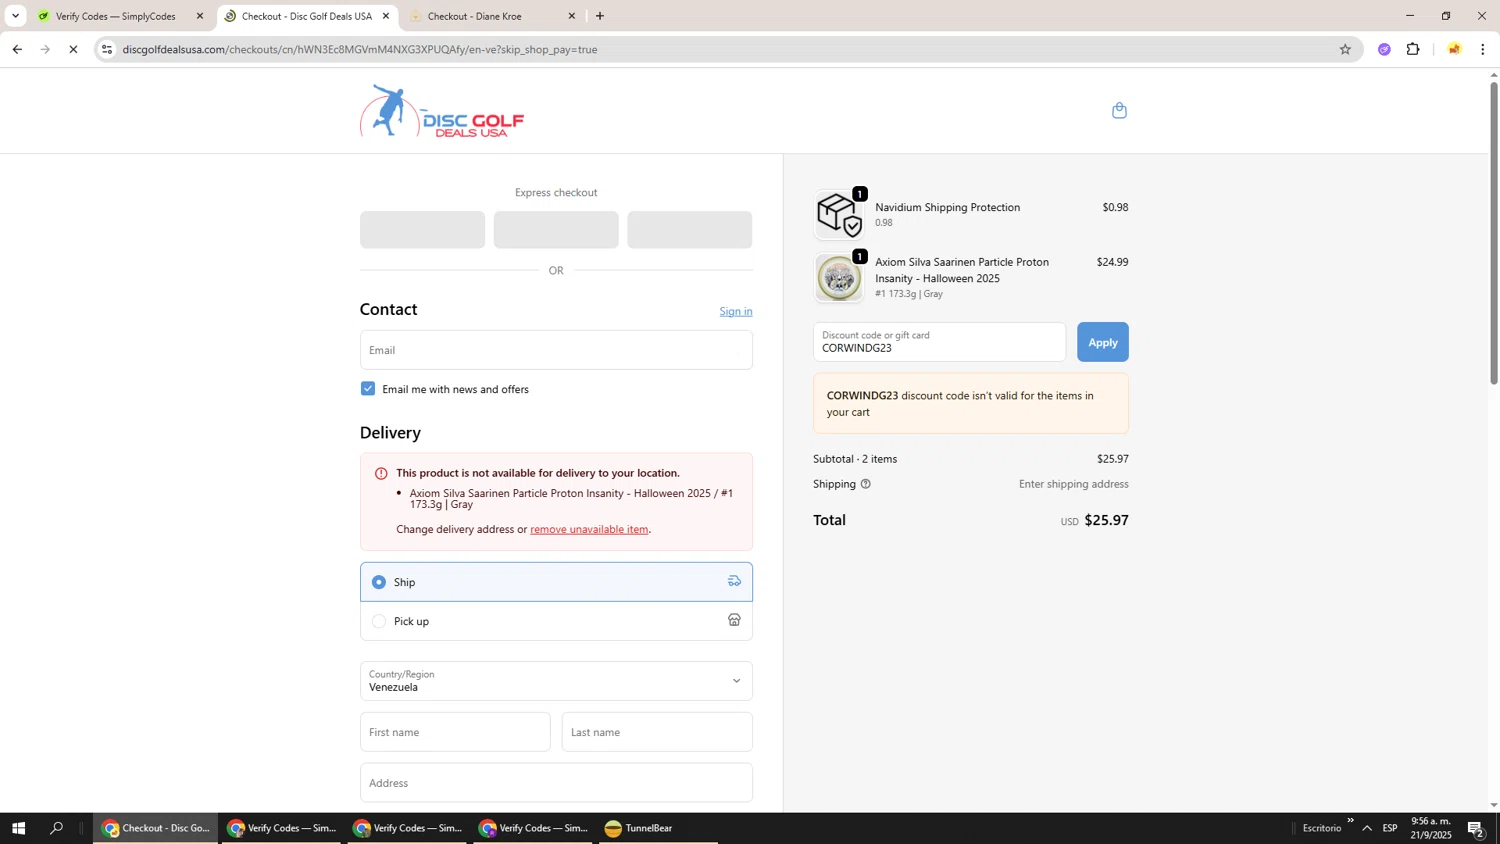Open the notification center icon

[1475, 828]
